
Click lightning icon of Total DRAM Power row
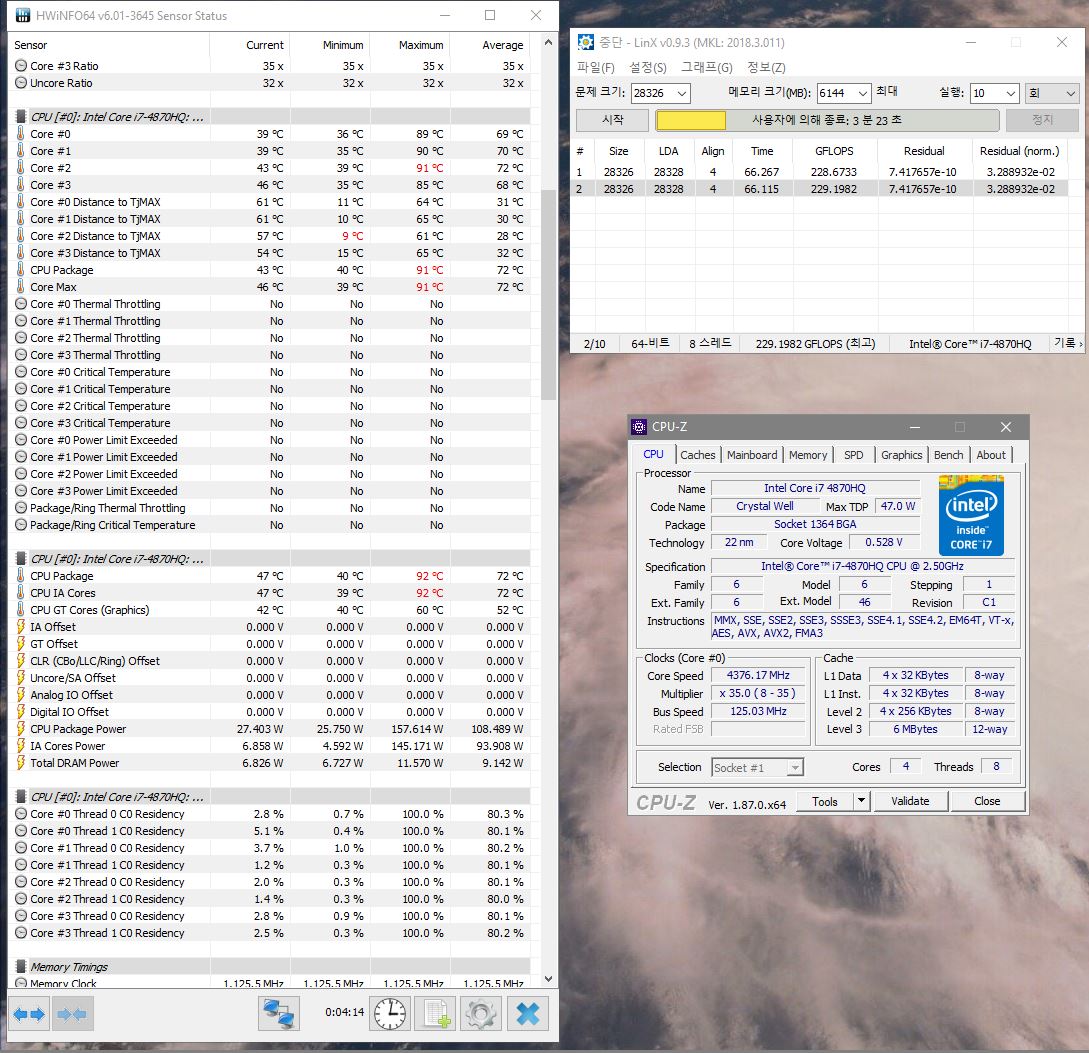coord(21,763)
